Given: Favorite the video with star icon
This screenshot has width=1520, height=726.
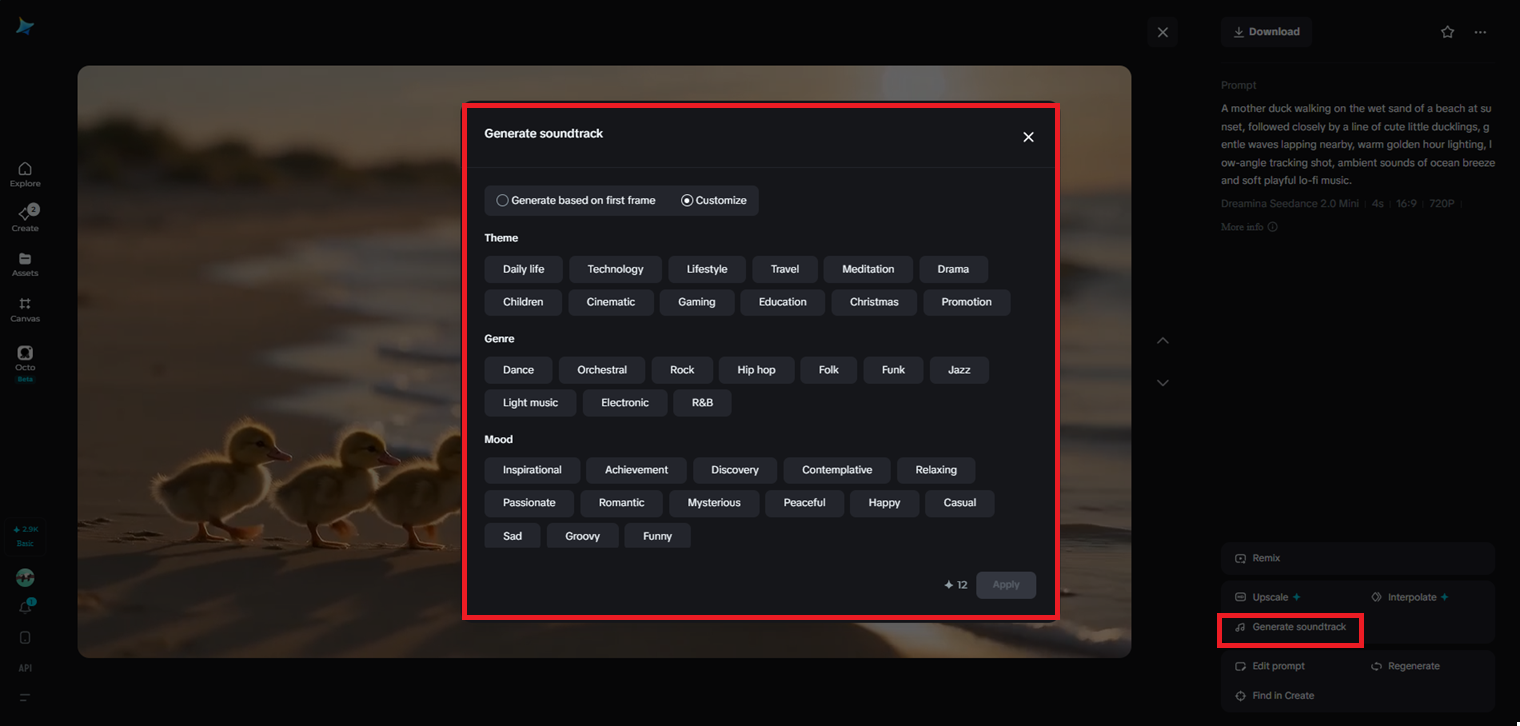Looking at the screenshot, I should [1447, 32].
